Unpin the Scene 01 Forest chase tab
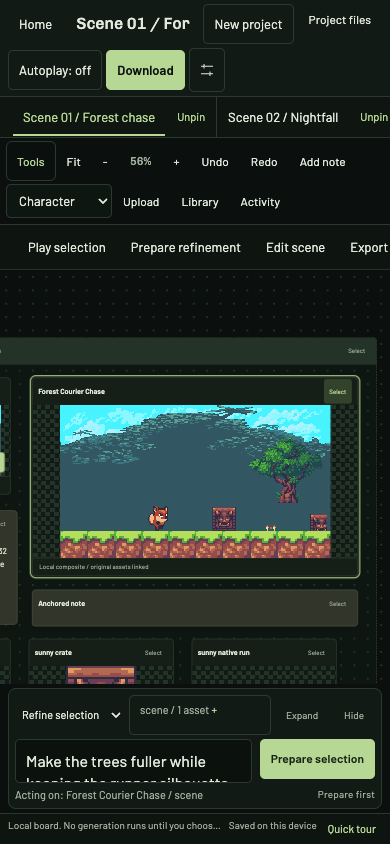 coord(191,117)
